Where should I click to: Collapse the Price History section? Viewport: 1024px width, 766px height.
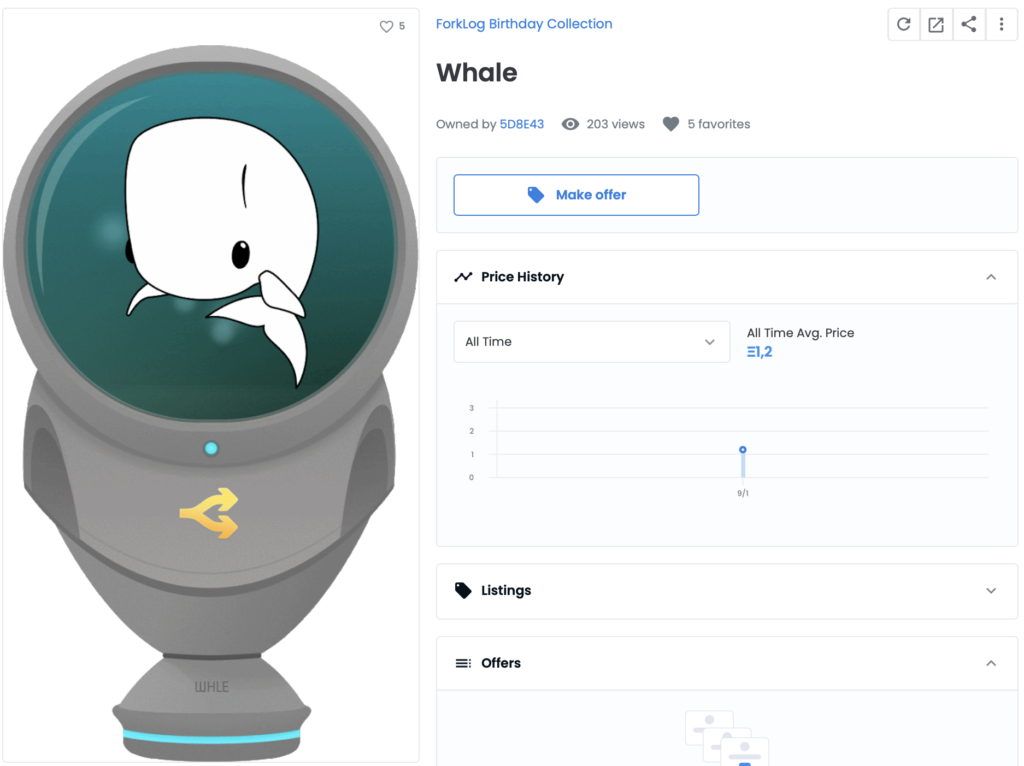[991, 277]
